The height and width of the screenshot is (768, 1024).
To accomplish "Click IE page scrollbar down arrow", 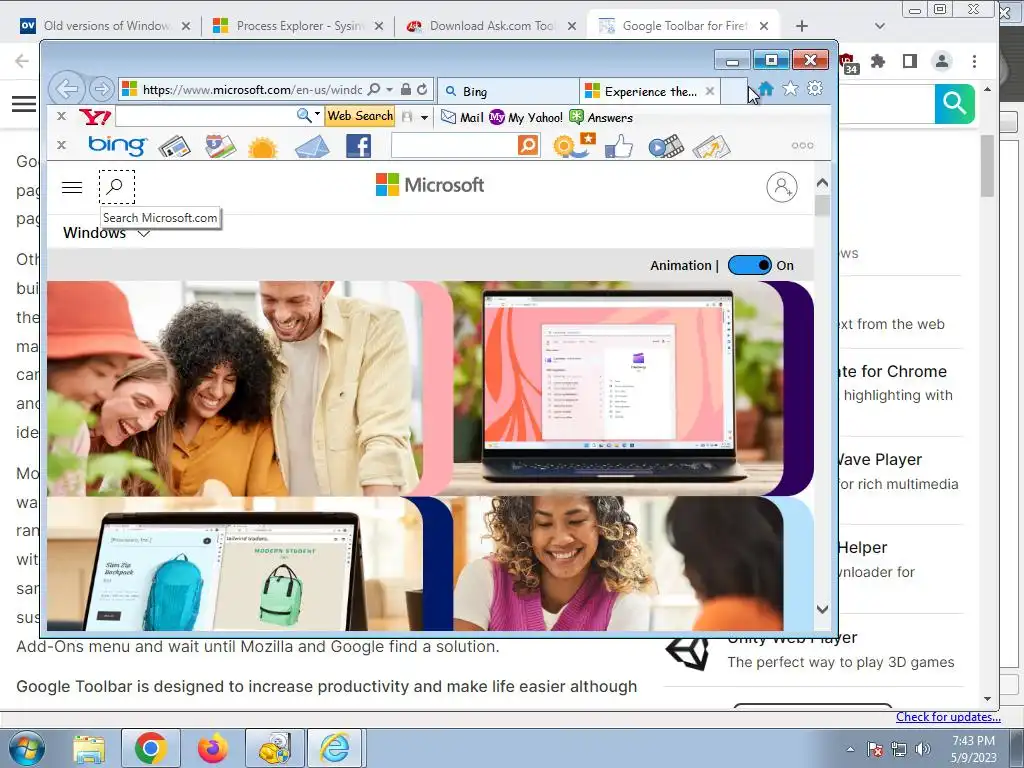I will 822,609.
